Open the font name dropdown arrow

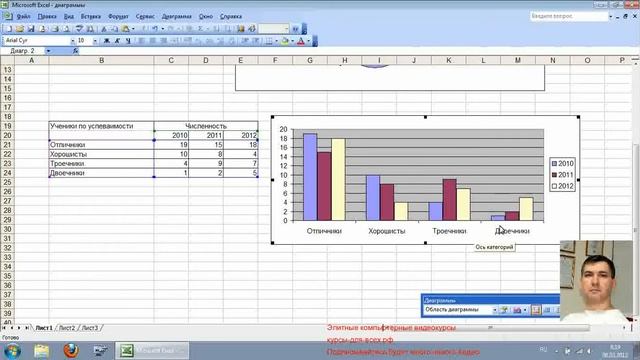pyautogui.click(x=73, y=40)
